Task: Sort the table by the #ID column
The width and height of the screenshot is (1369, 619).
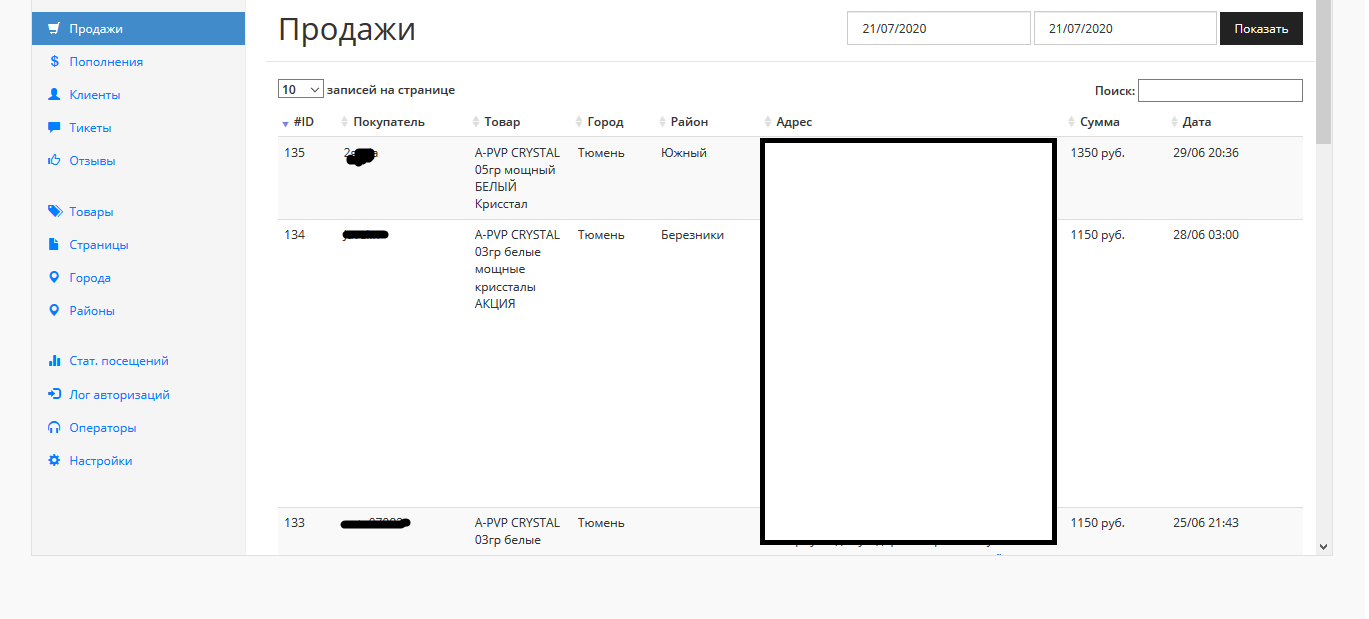Action: point(303,122)
